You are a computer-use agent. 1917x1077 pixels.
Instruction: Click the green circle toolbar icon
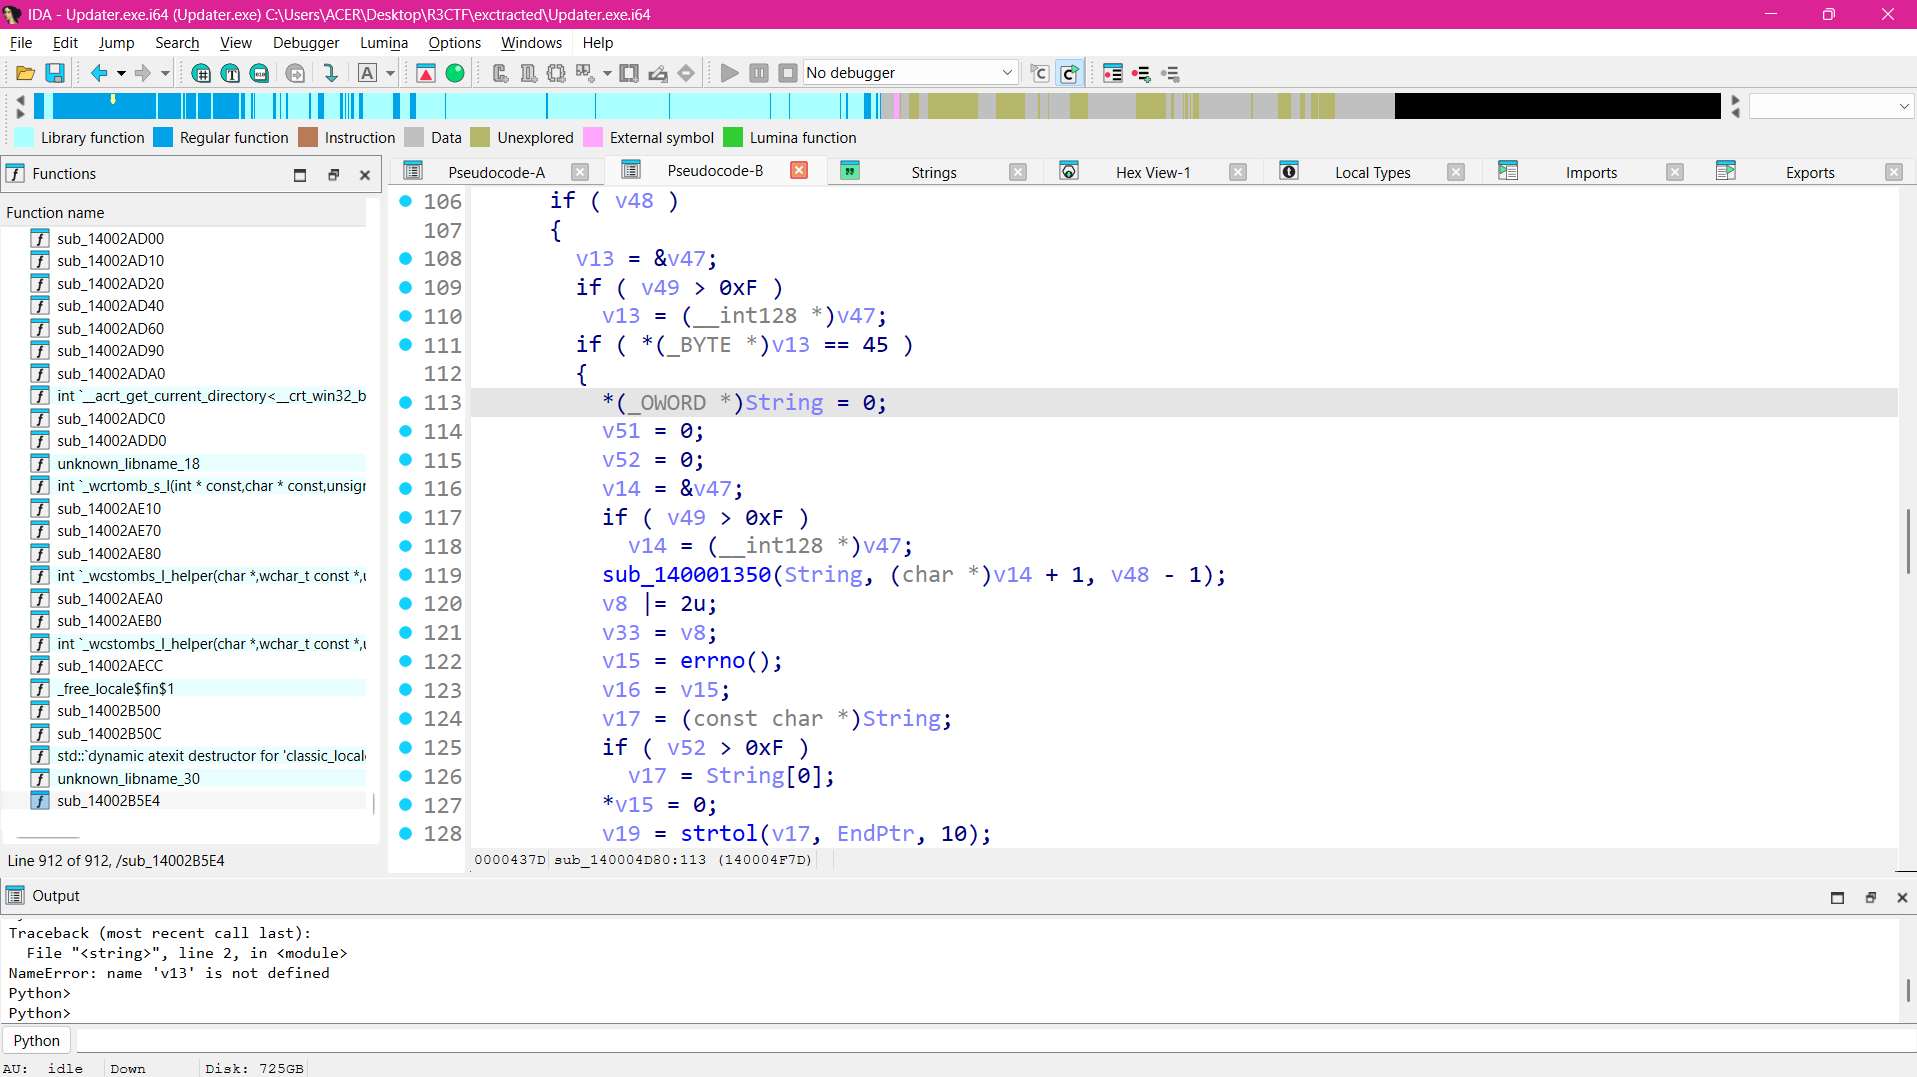(455, 73)
